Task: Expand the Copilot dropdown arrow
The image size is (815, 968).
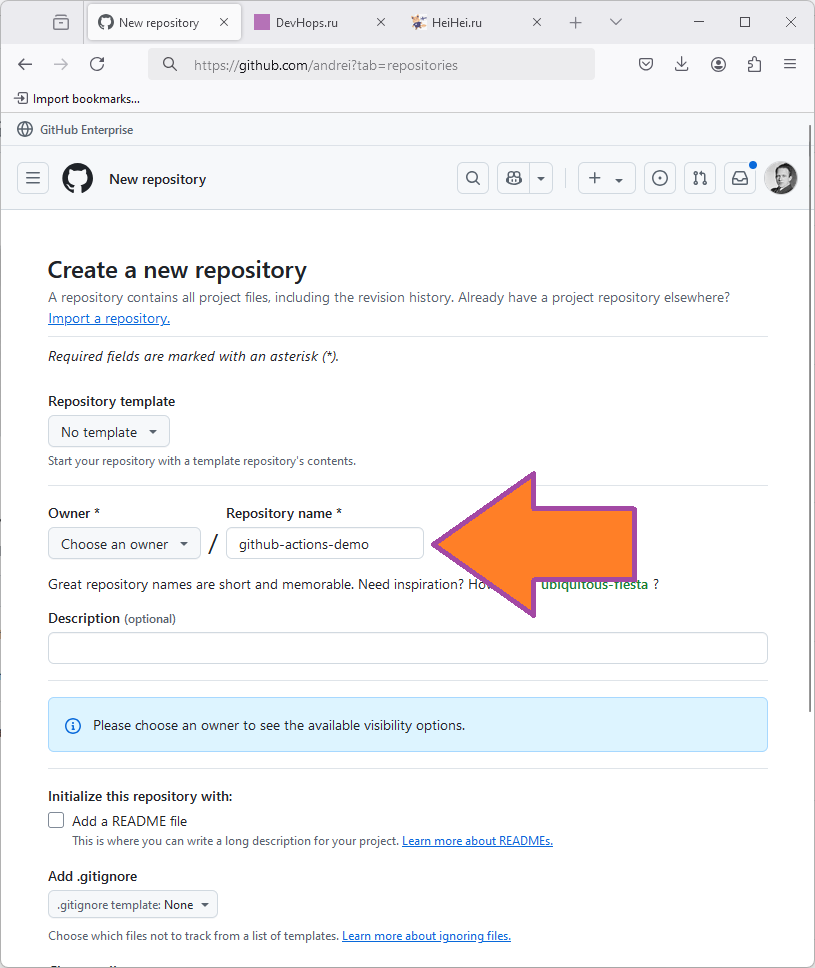Action: point(541,178)
